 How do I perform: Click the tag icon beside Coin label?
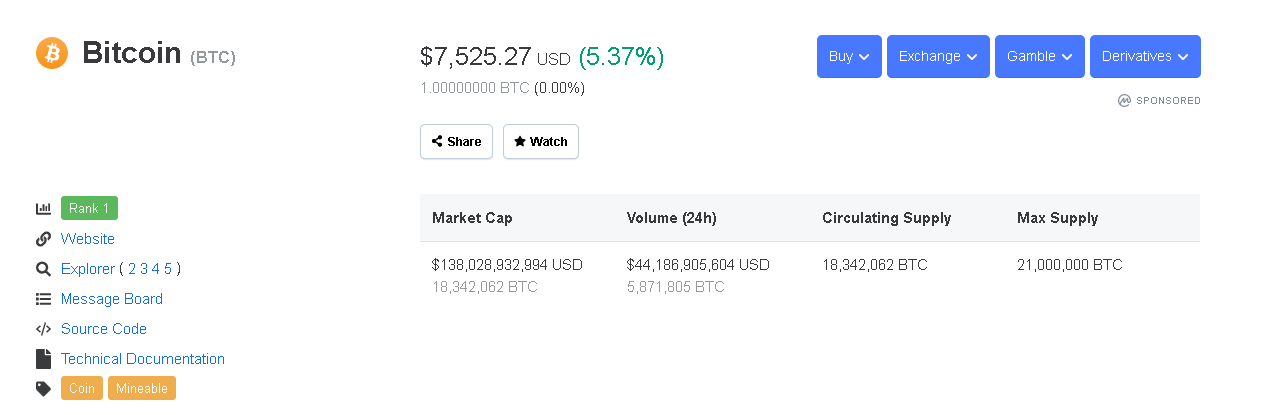43,389
